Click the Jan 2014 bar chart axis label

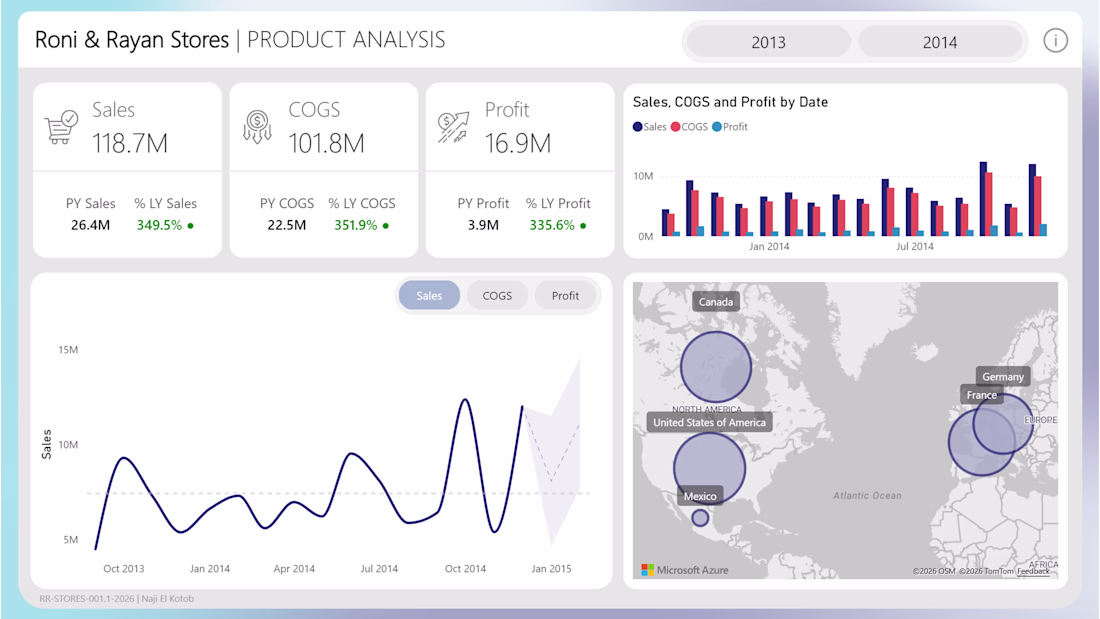(769, 246)
